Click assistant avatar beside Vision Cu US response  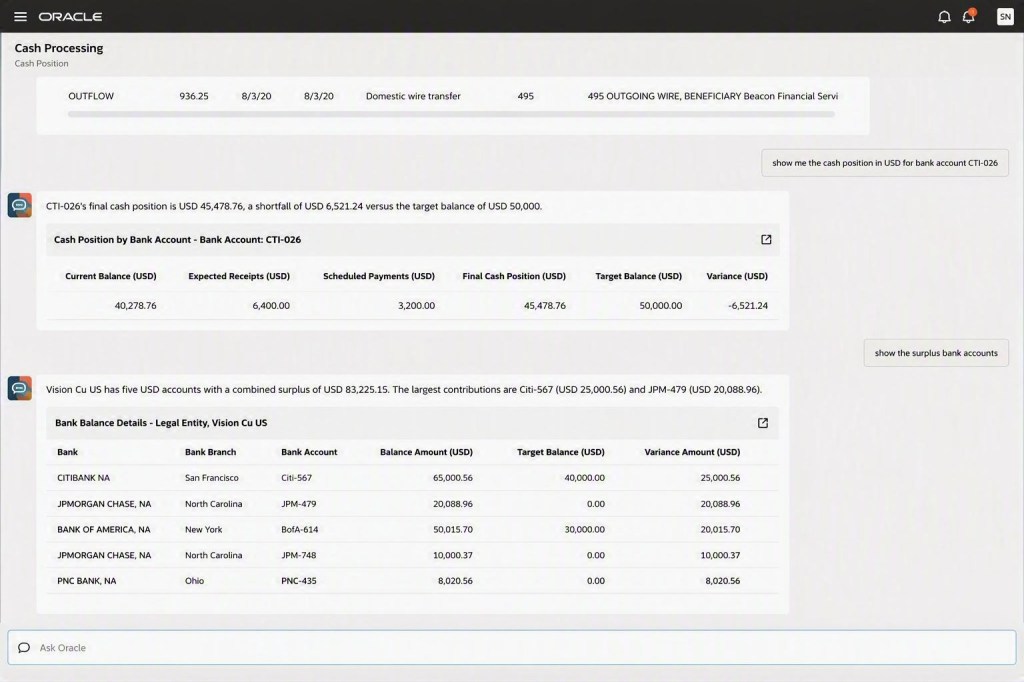(x=20, y=388)
